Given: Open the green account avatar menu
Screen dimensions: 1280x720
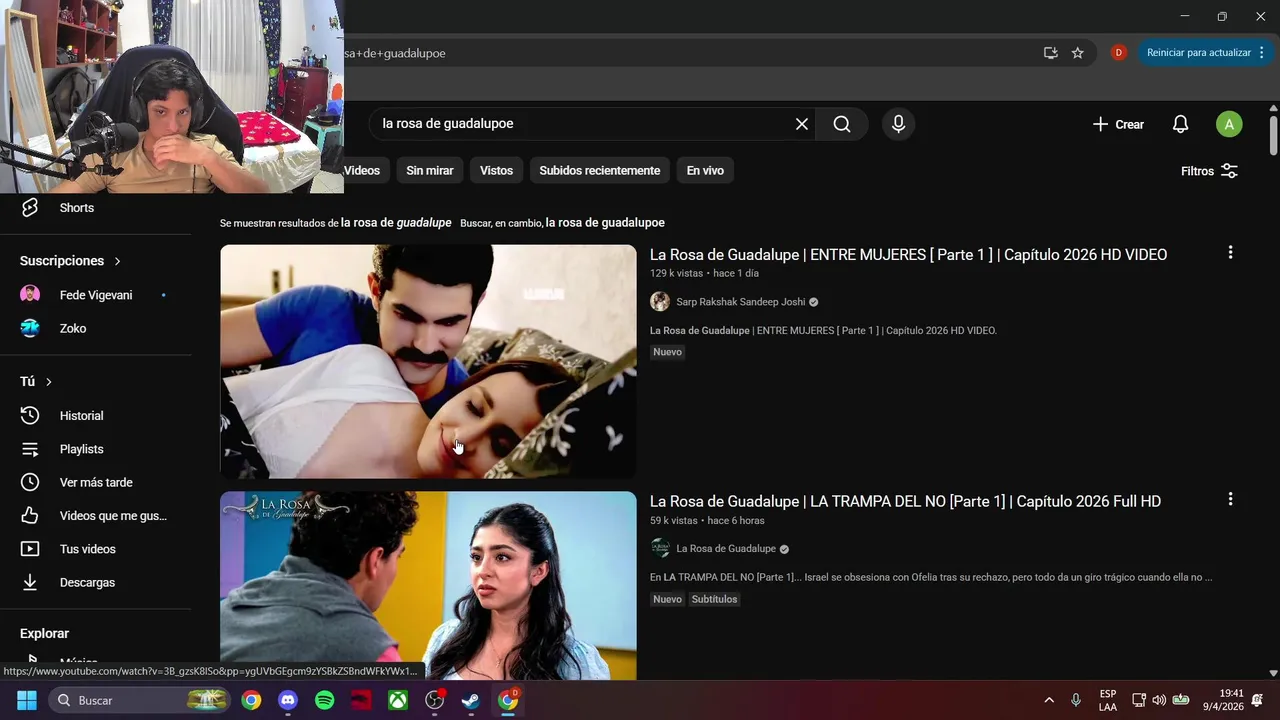Looking at the screenshot, I should 1229,124.
